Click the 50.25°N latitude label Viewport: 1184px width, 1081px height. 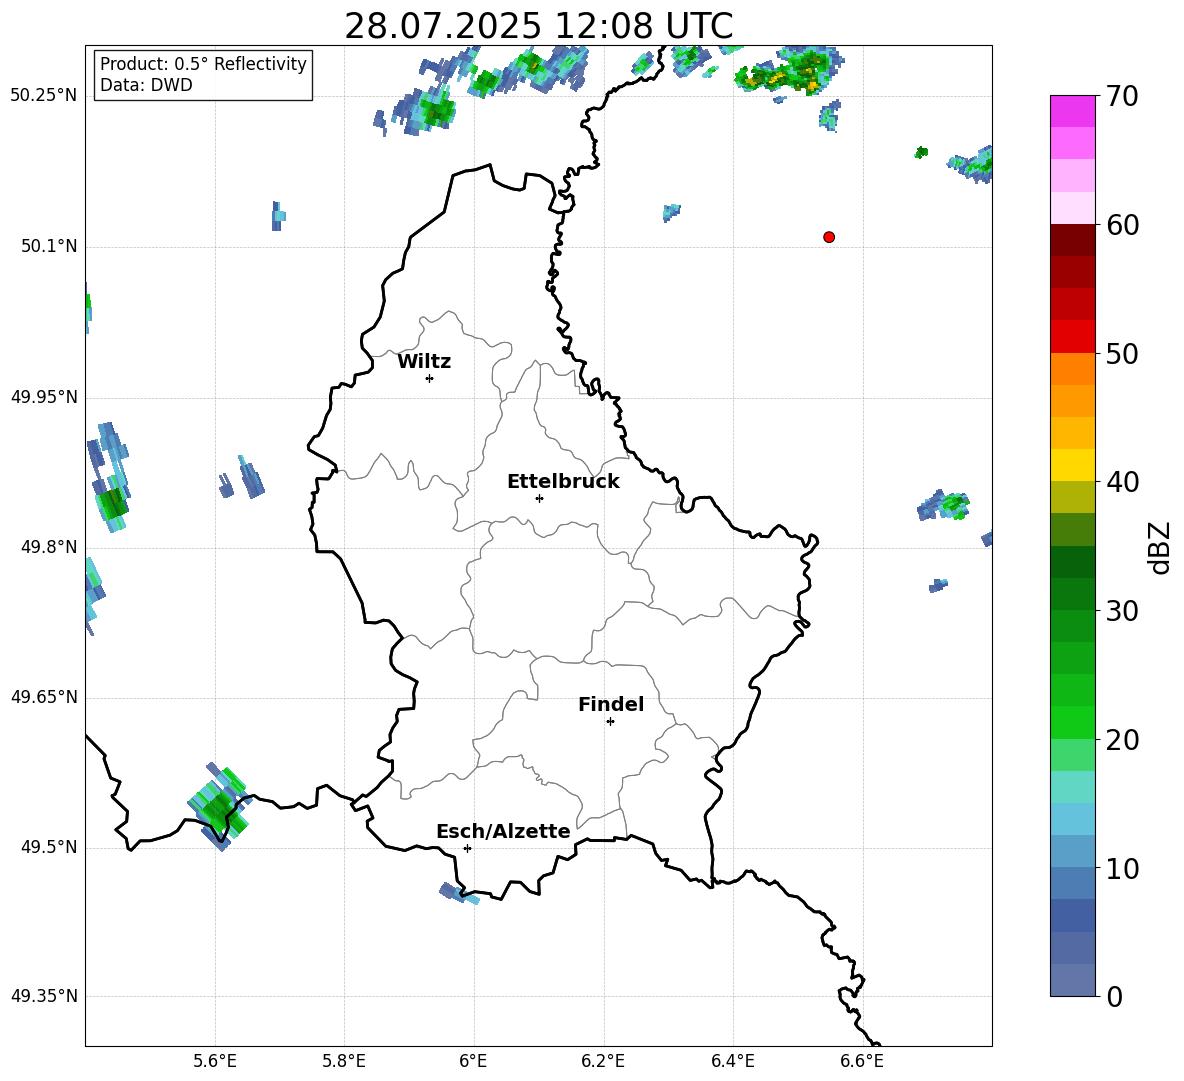(x=44, y=96)
